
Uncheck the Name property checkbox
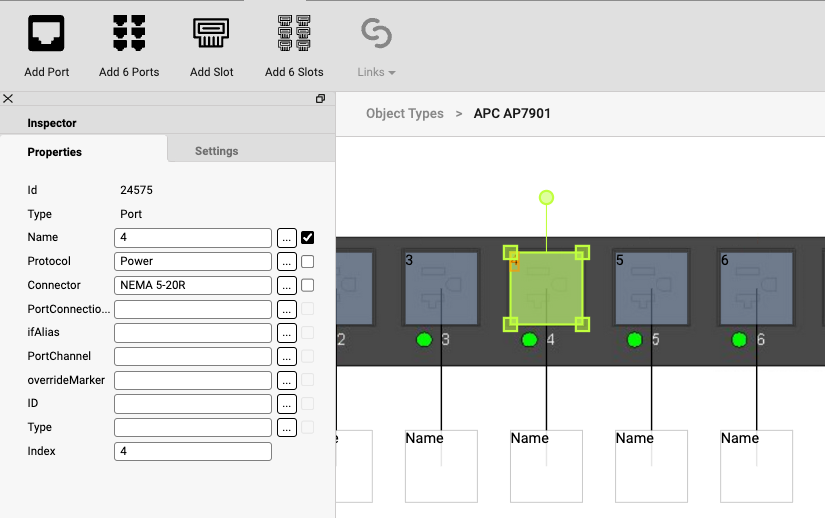(x=308, y=238)
